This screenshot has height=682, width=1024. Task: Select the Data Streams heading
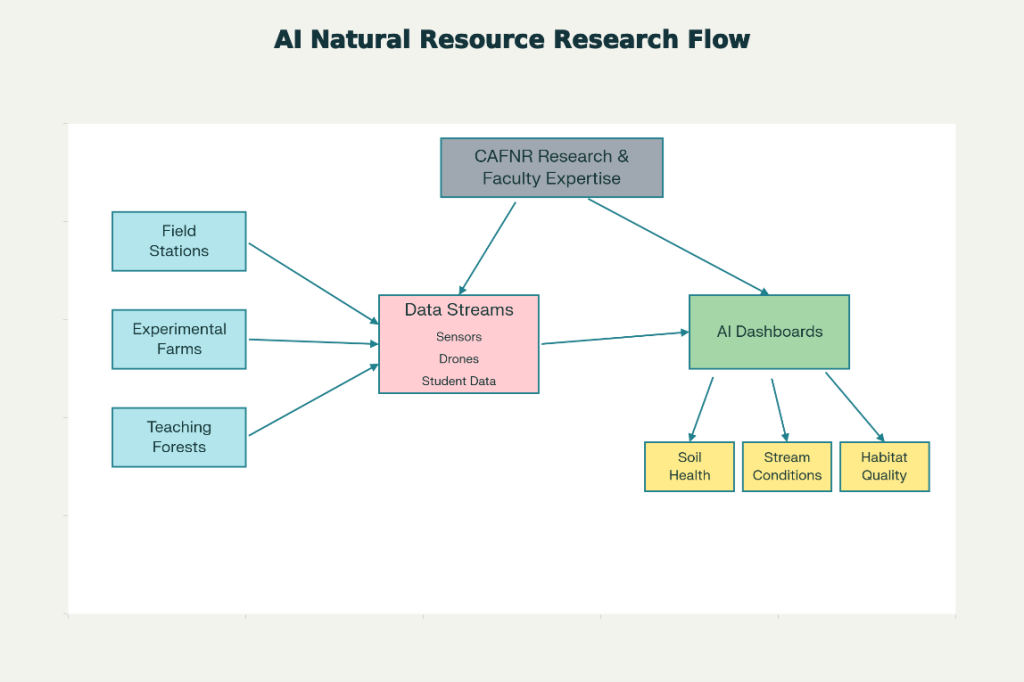click(x=459, y=310)
